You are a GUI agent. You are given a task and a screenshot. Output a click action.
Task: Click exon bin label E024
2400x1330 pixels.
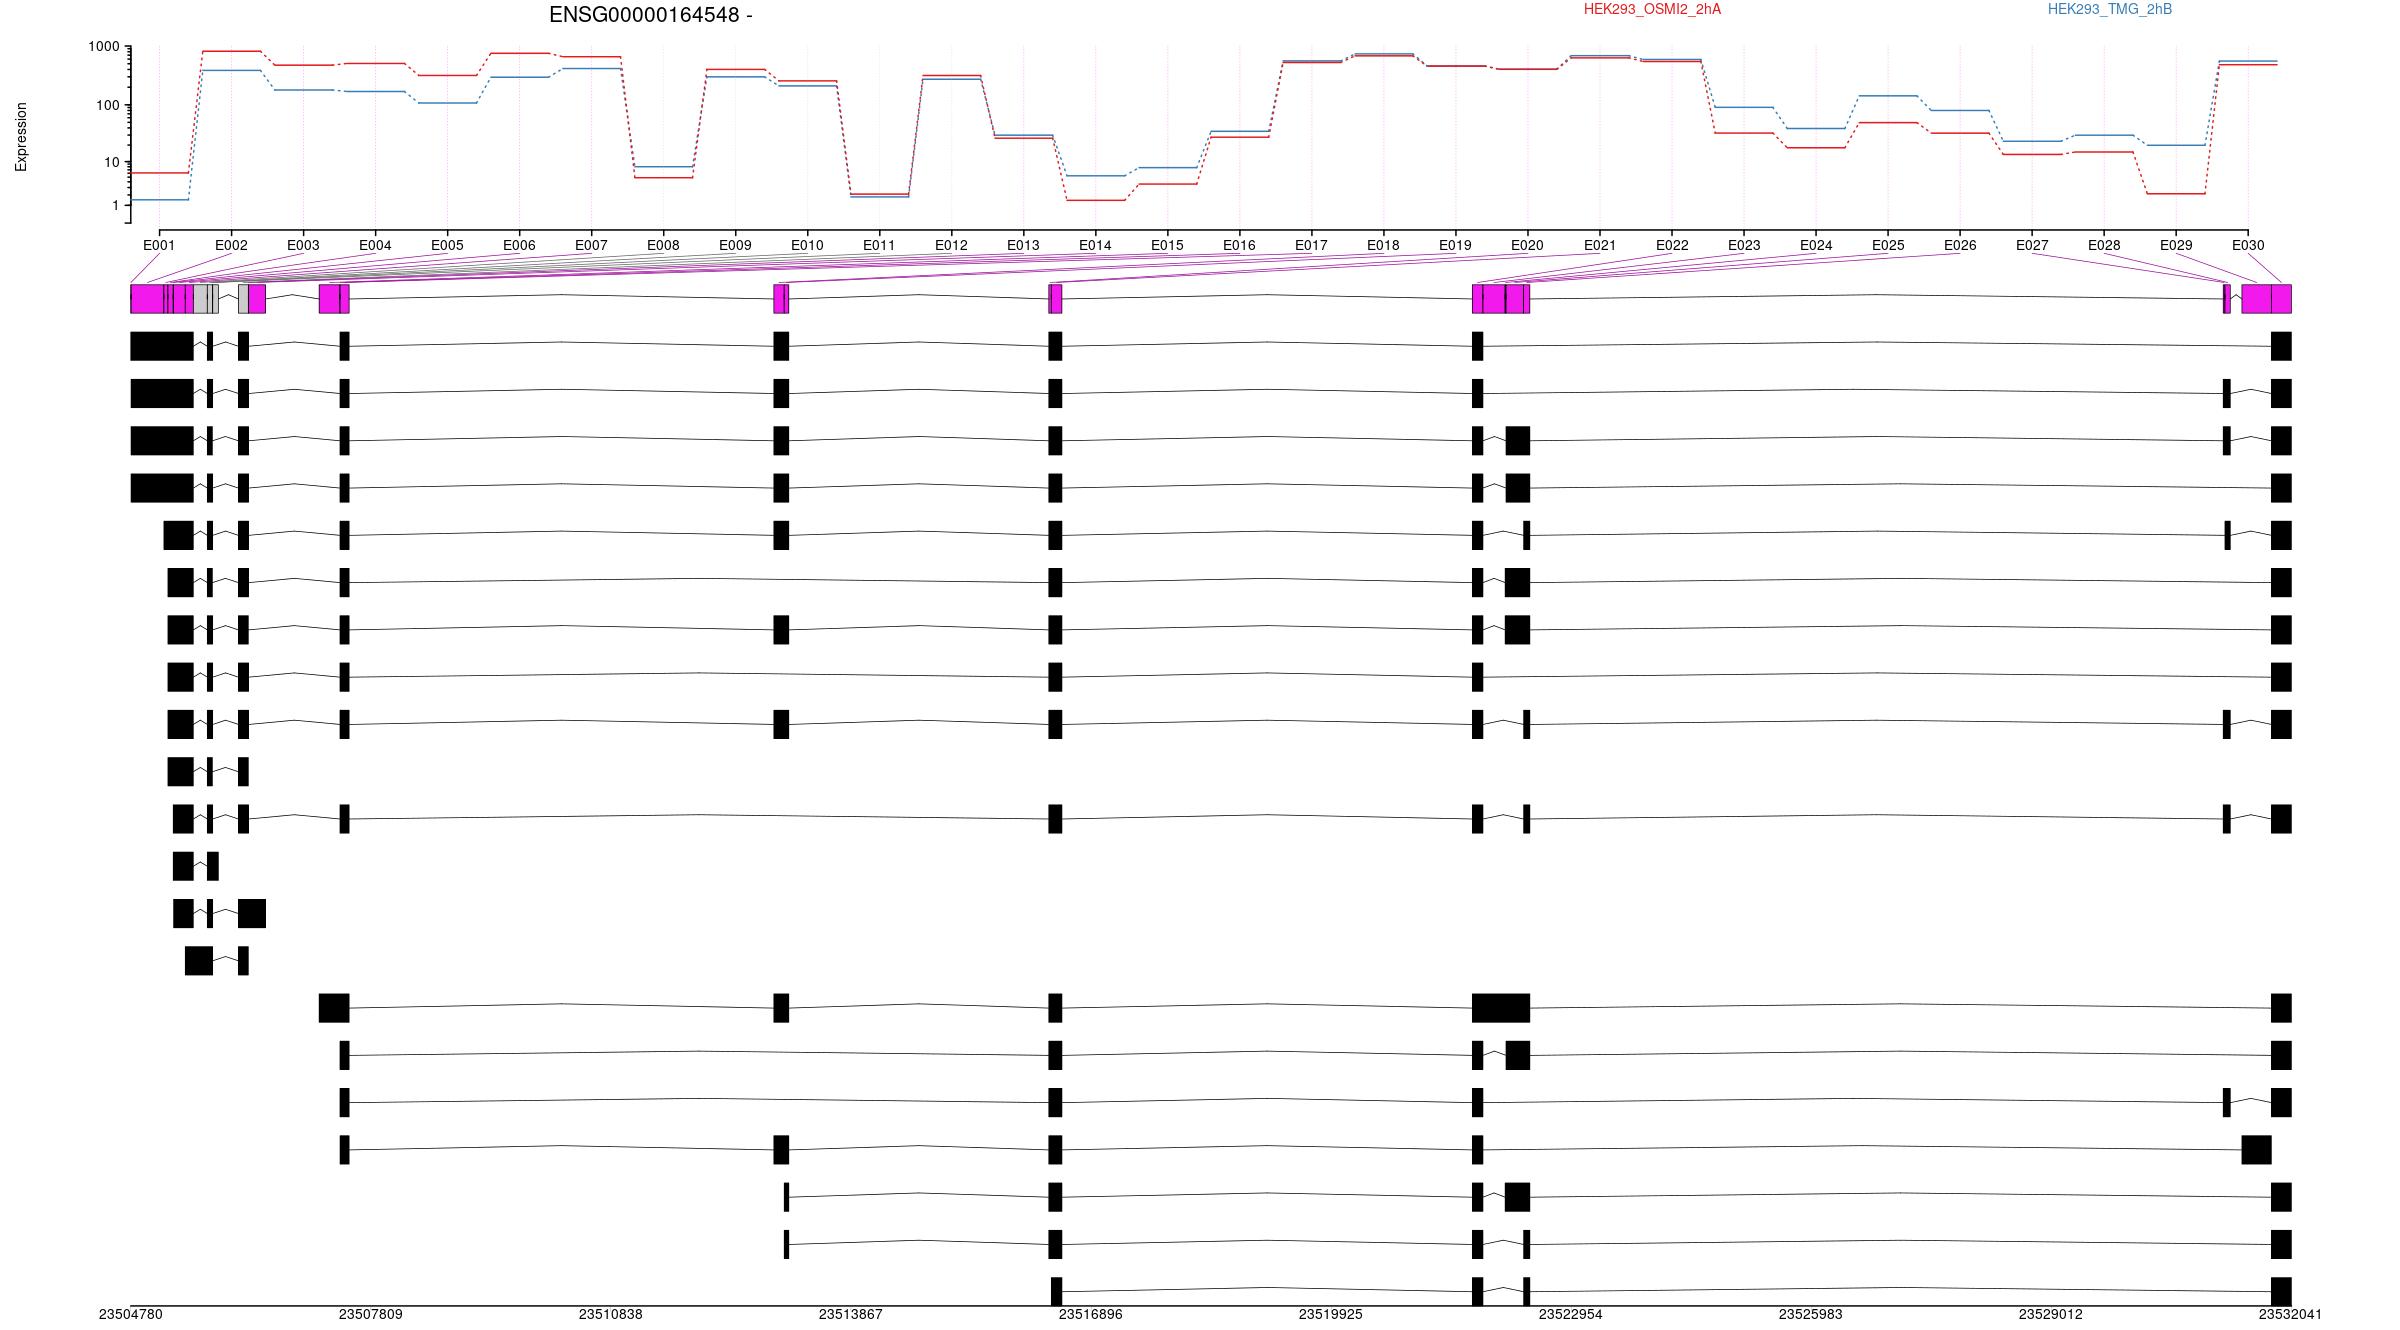click(1816, 245)
